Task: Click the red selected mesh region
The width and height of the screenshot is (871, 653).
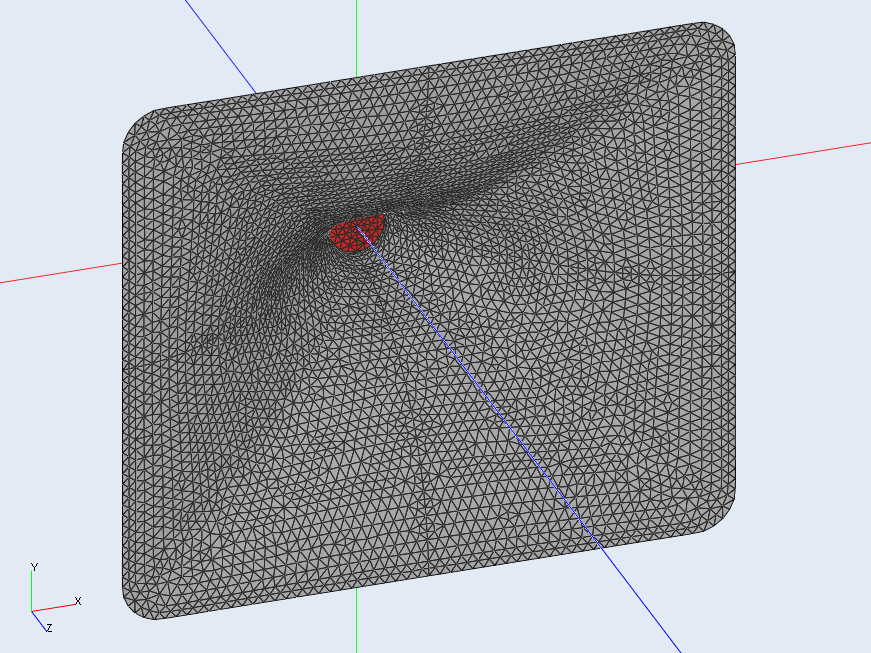Action: [x=356, y=233]
